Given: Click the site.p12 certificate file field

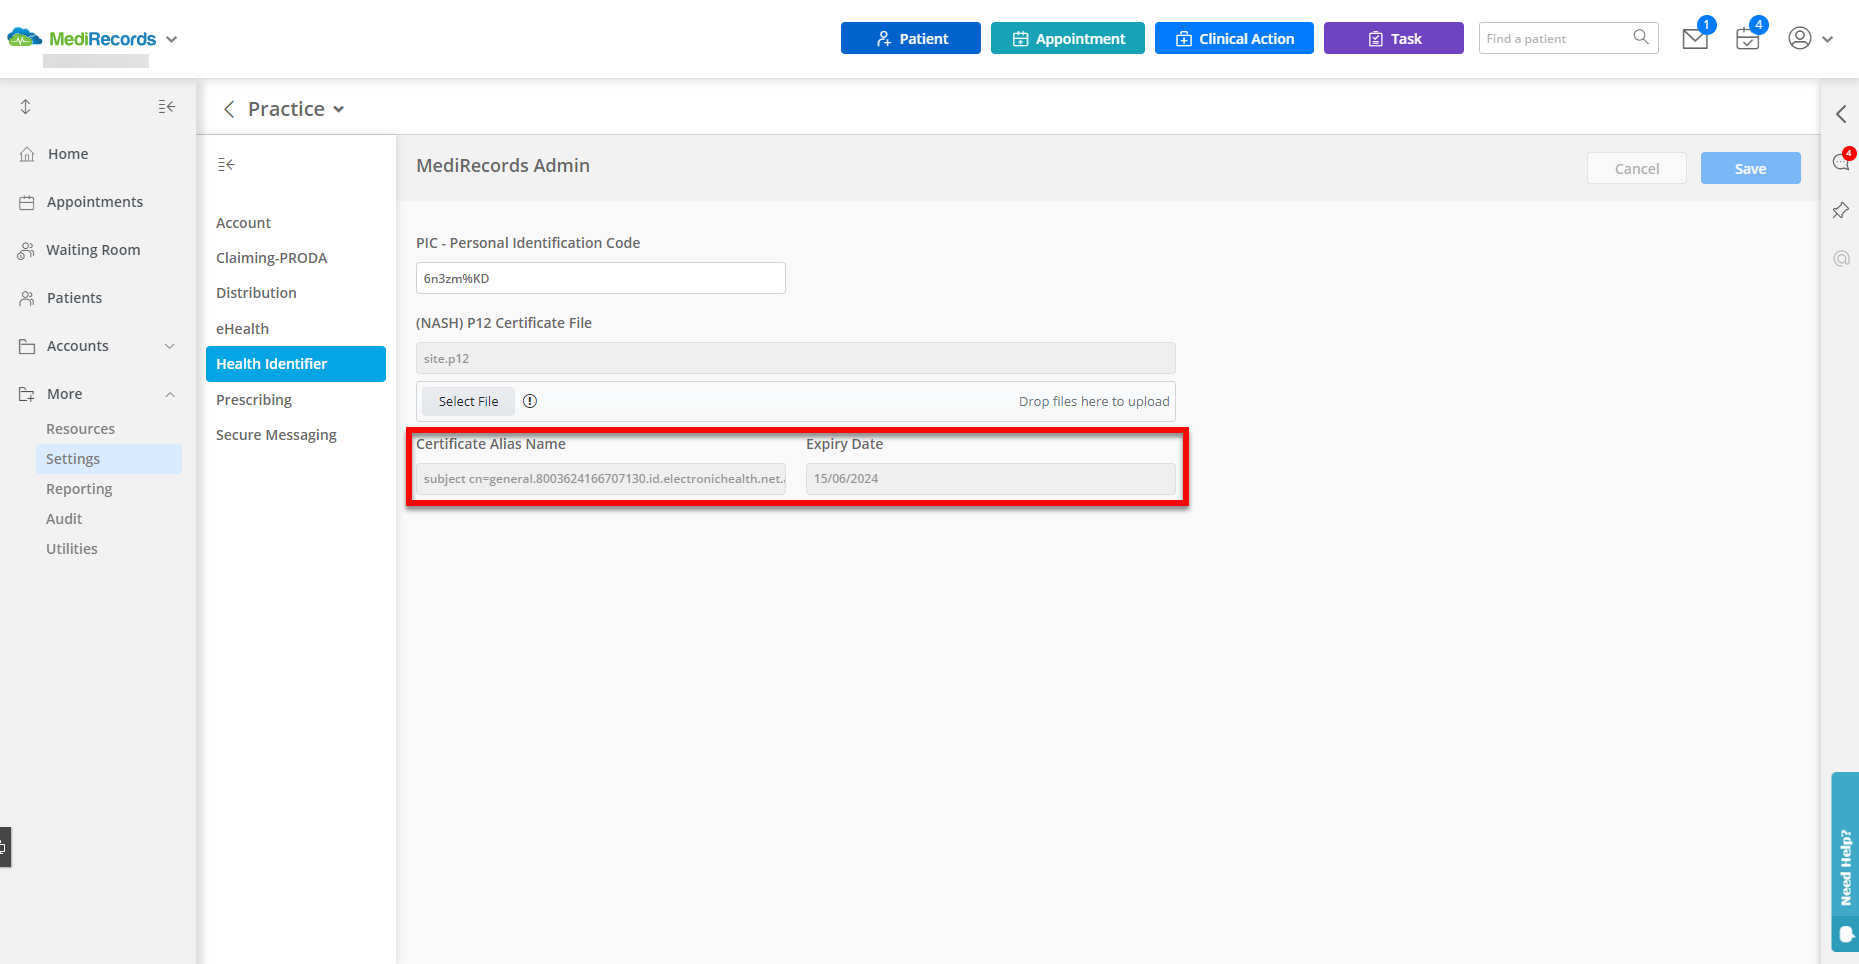Looking at the screenshot, I should point(796,358).
